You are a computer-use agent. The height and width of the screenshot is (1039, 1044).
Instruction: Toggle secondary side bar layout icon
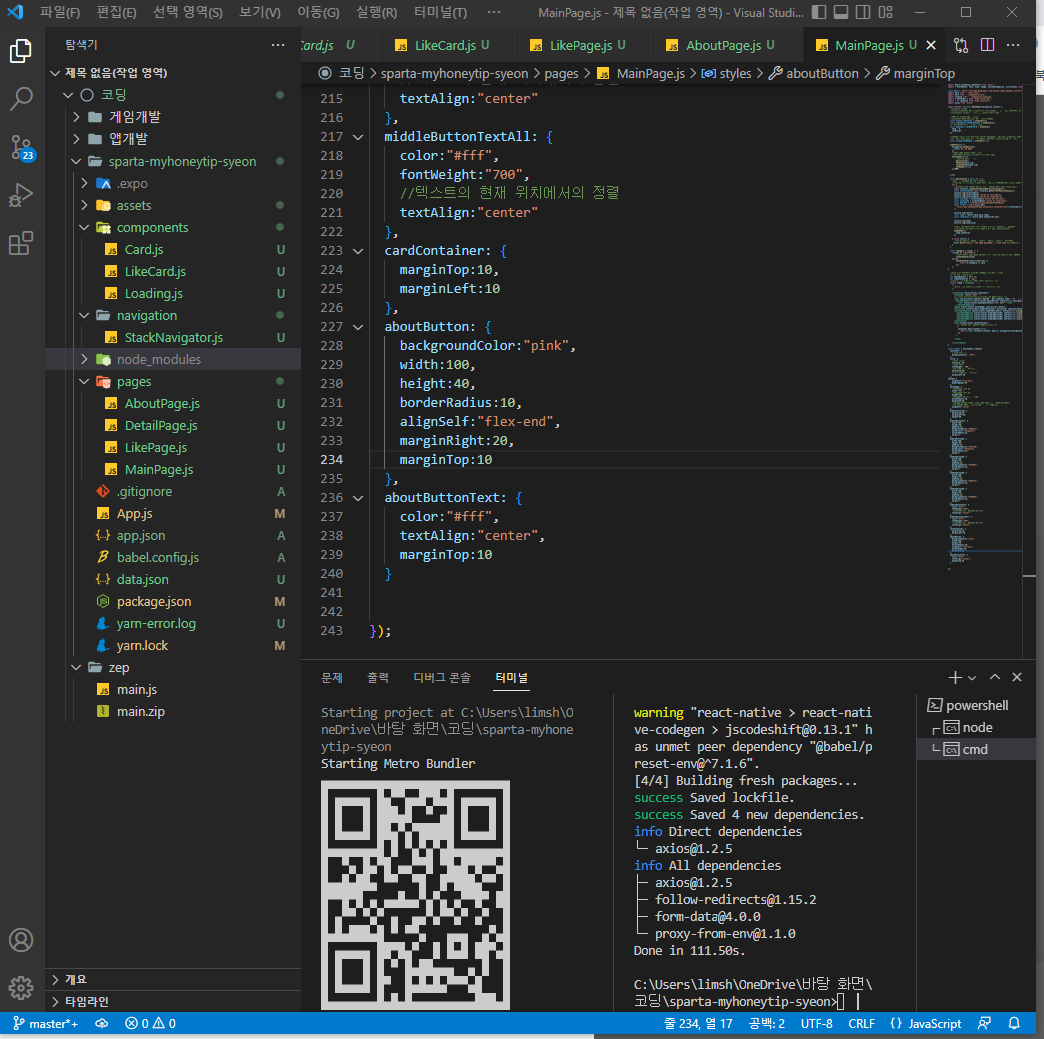[863, 12]
